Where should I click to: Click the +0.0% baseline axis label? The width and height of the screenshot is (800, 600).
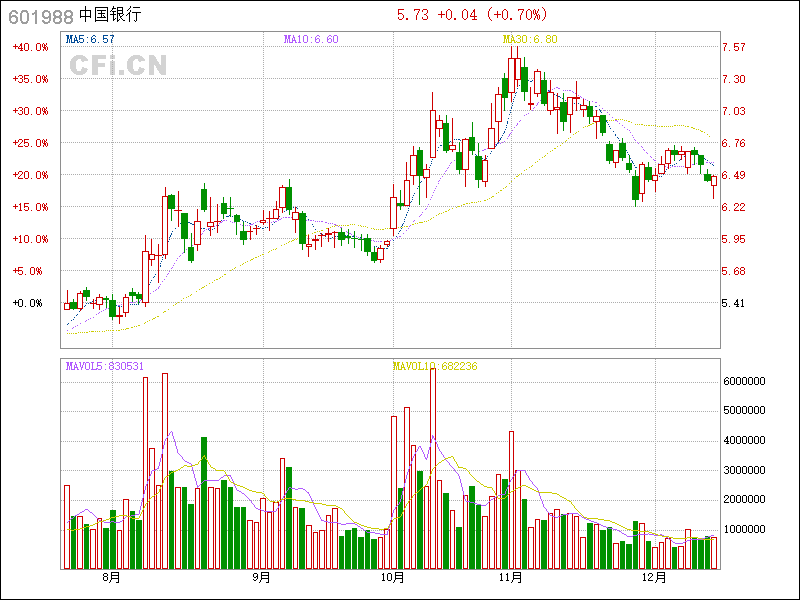(30, 303)
